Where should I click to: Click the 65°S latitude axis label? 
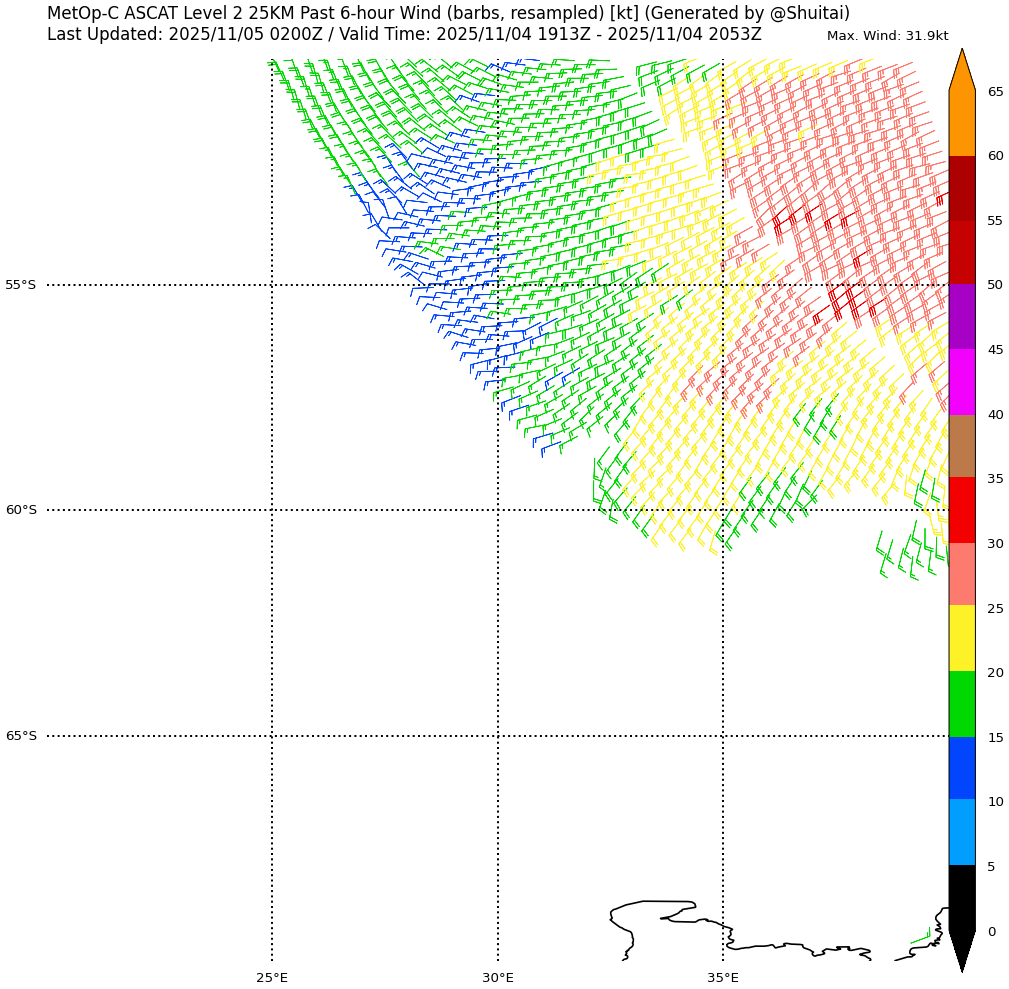21,736
